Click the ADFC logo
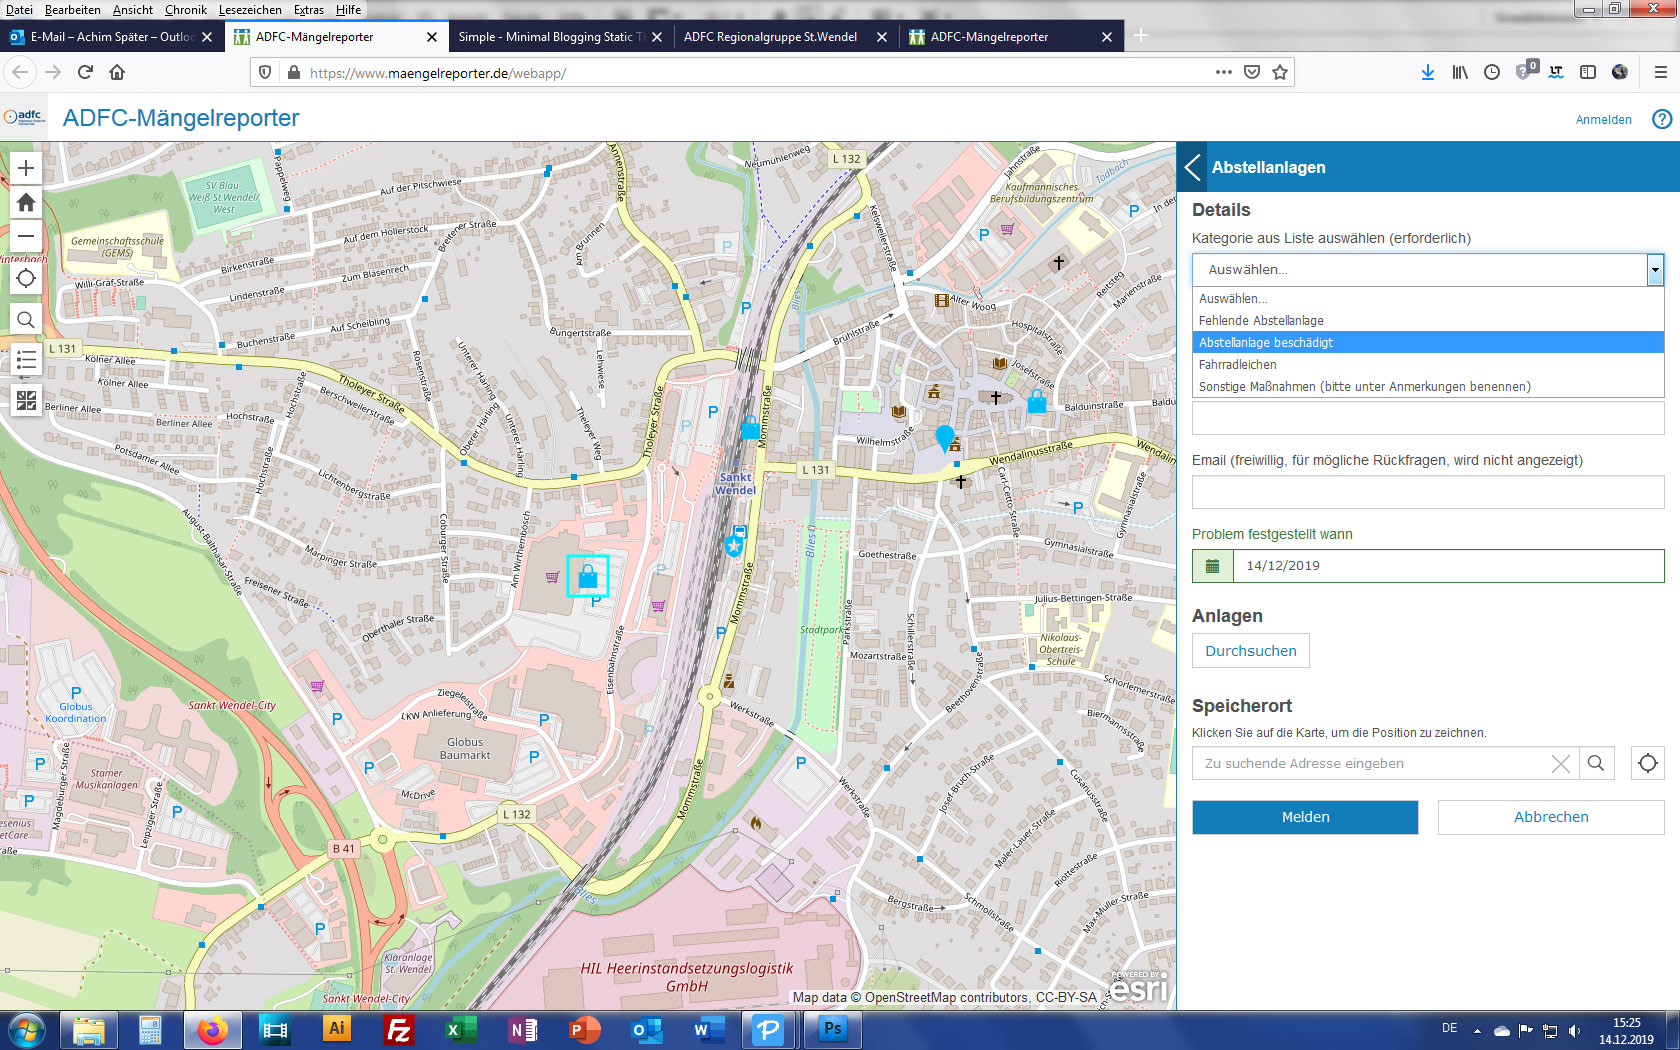This screenshot has height=1050, width=1680. pyautogui.click(x=24, y=117)
